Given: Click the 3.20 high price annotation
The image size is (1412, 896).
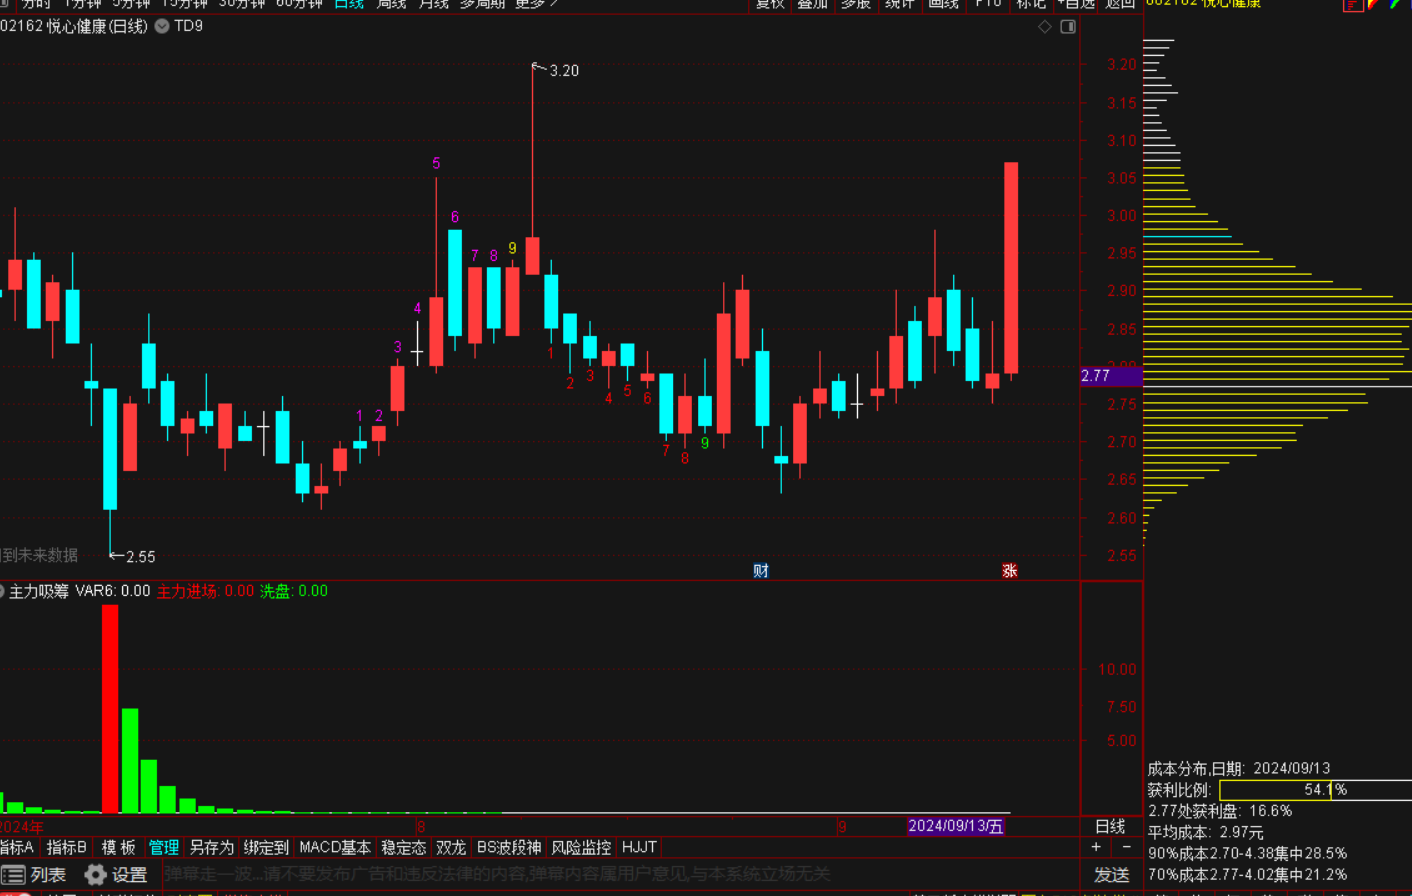Looking at the screenshot, I should click(564, 71).
